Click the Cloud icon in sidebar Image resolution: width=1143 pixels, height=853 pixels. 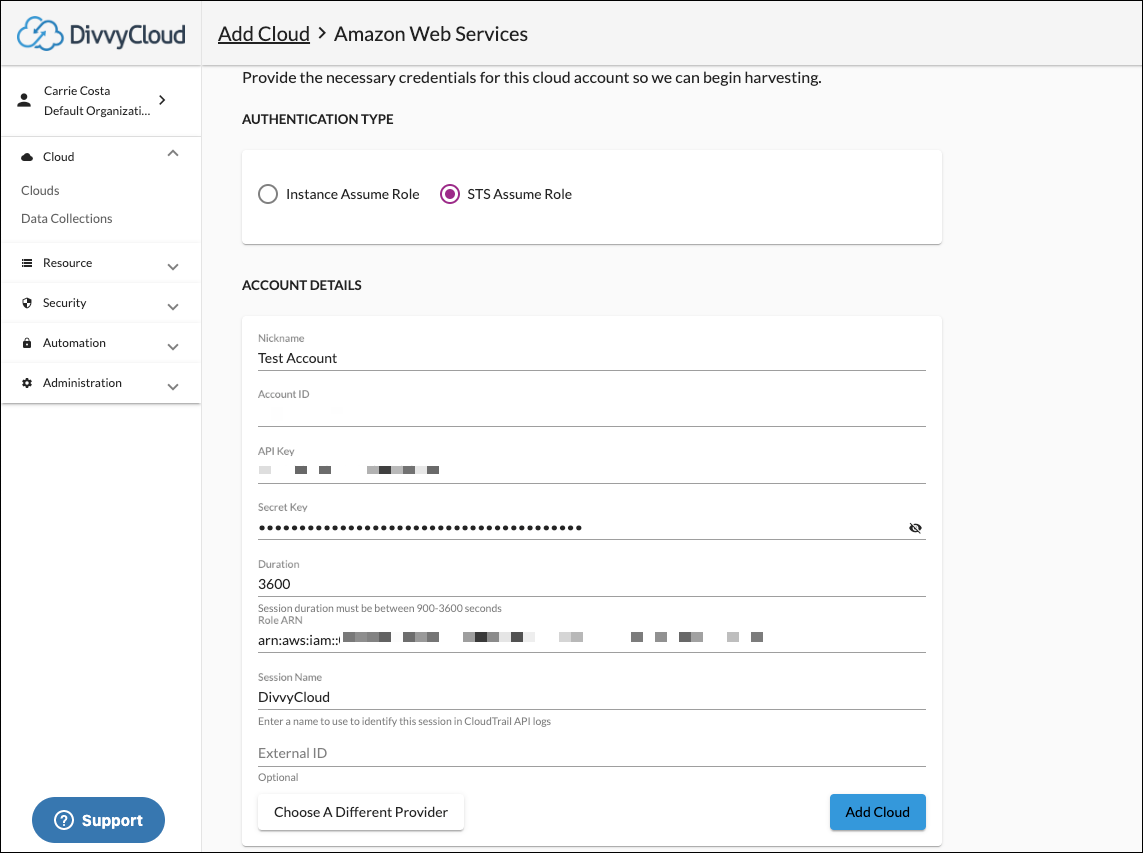(27, 157)
